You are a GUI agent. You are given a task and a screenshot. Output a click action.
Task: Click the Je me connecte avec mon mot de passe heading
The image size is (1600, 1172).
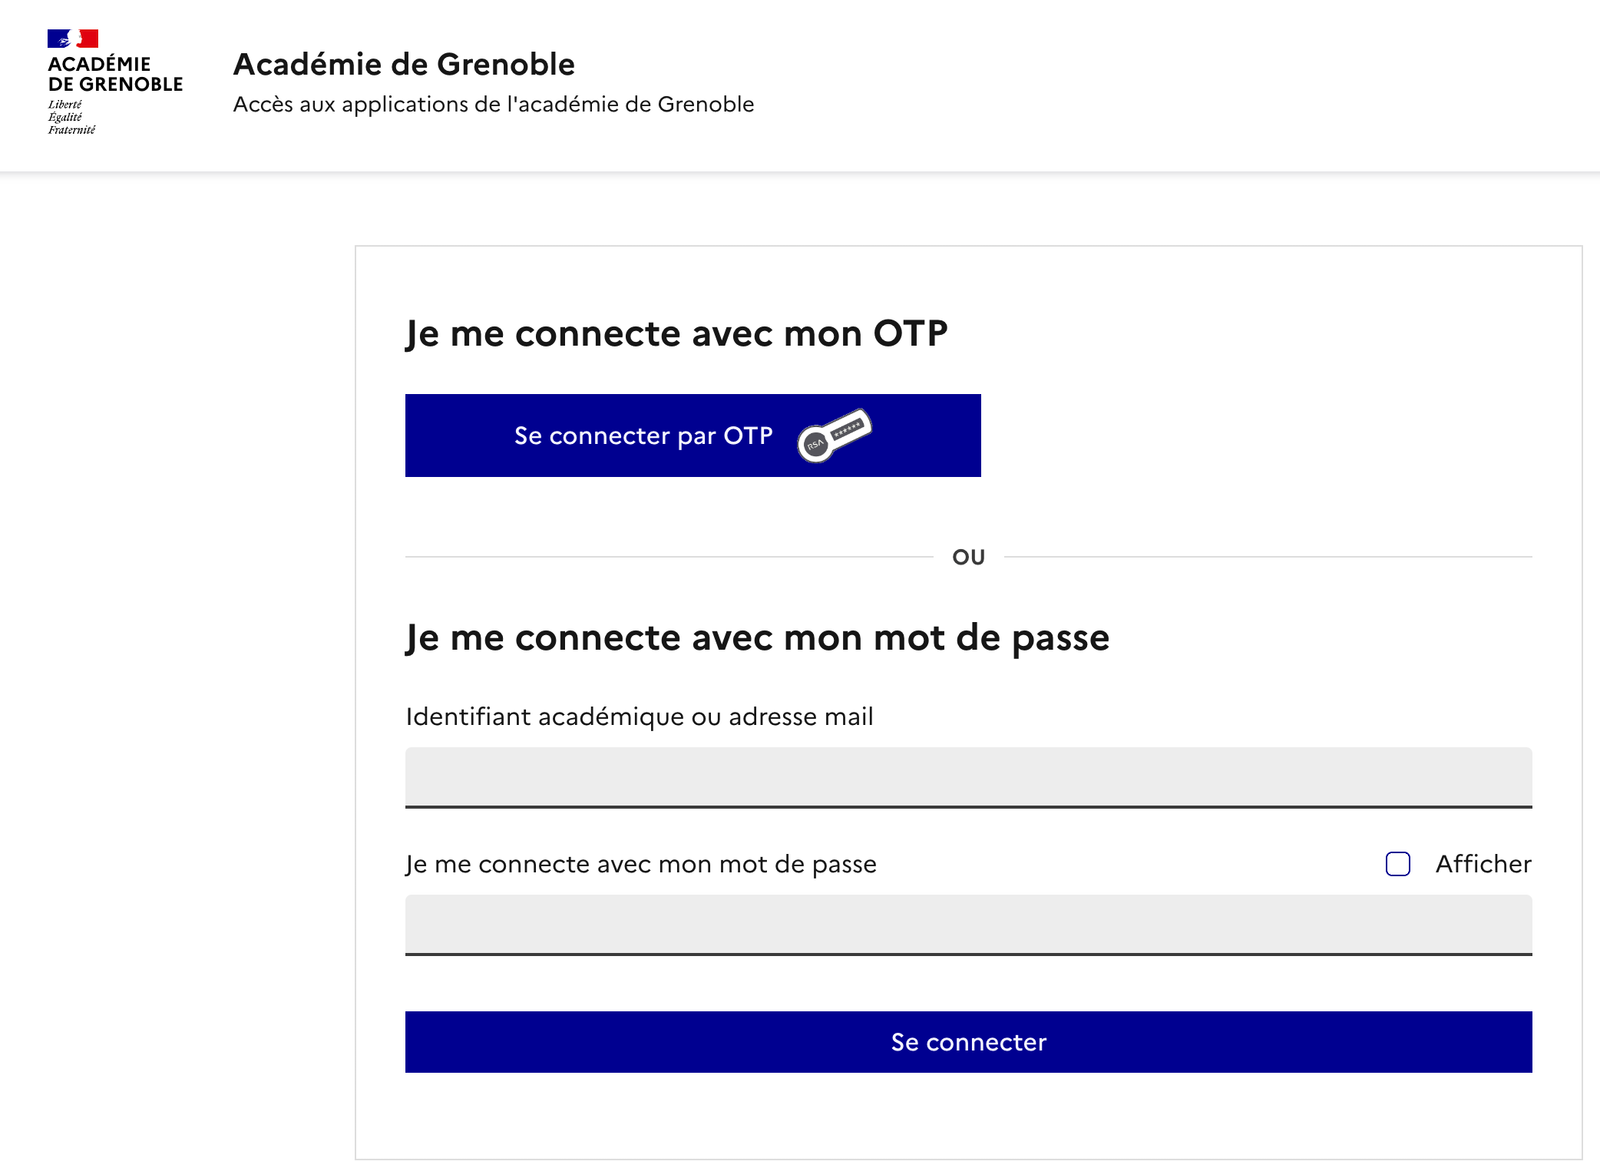(x=757, y=637)
